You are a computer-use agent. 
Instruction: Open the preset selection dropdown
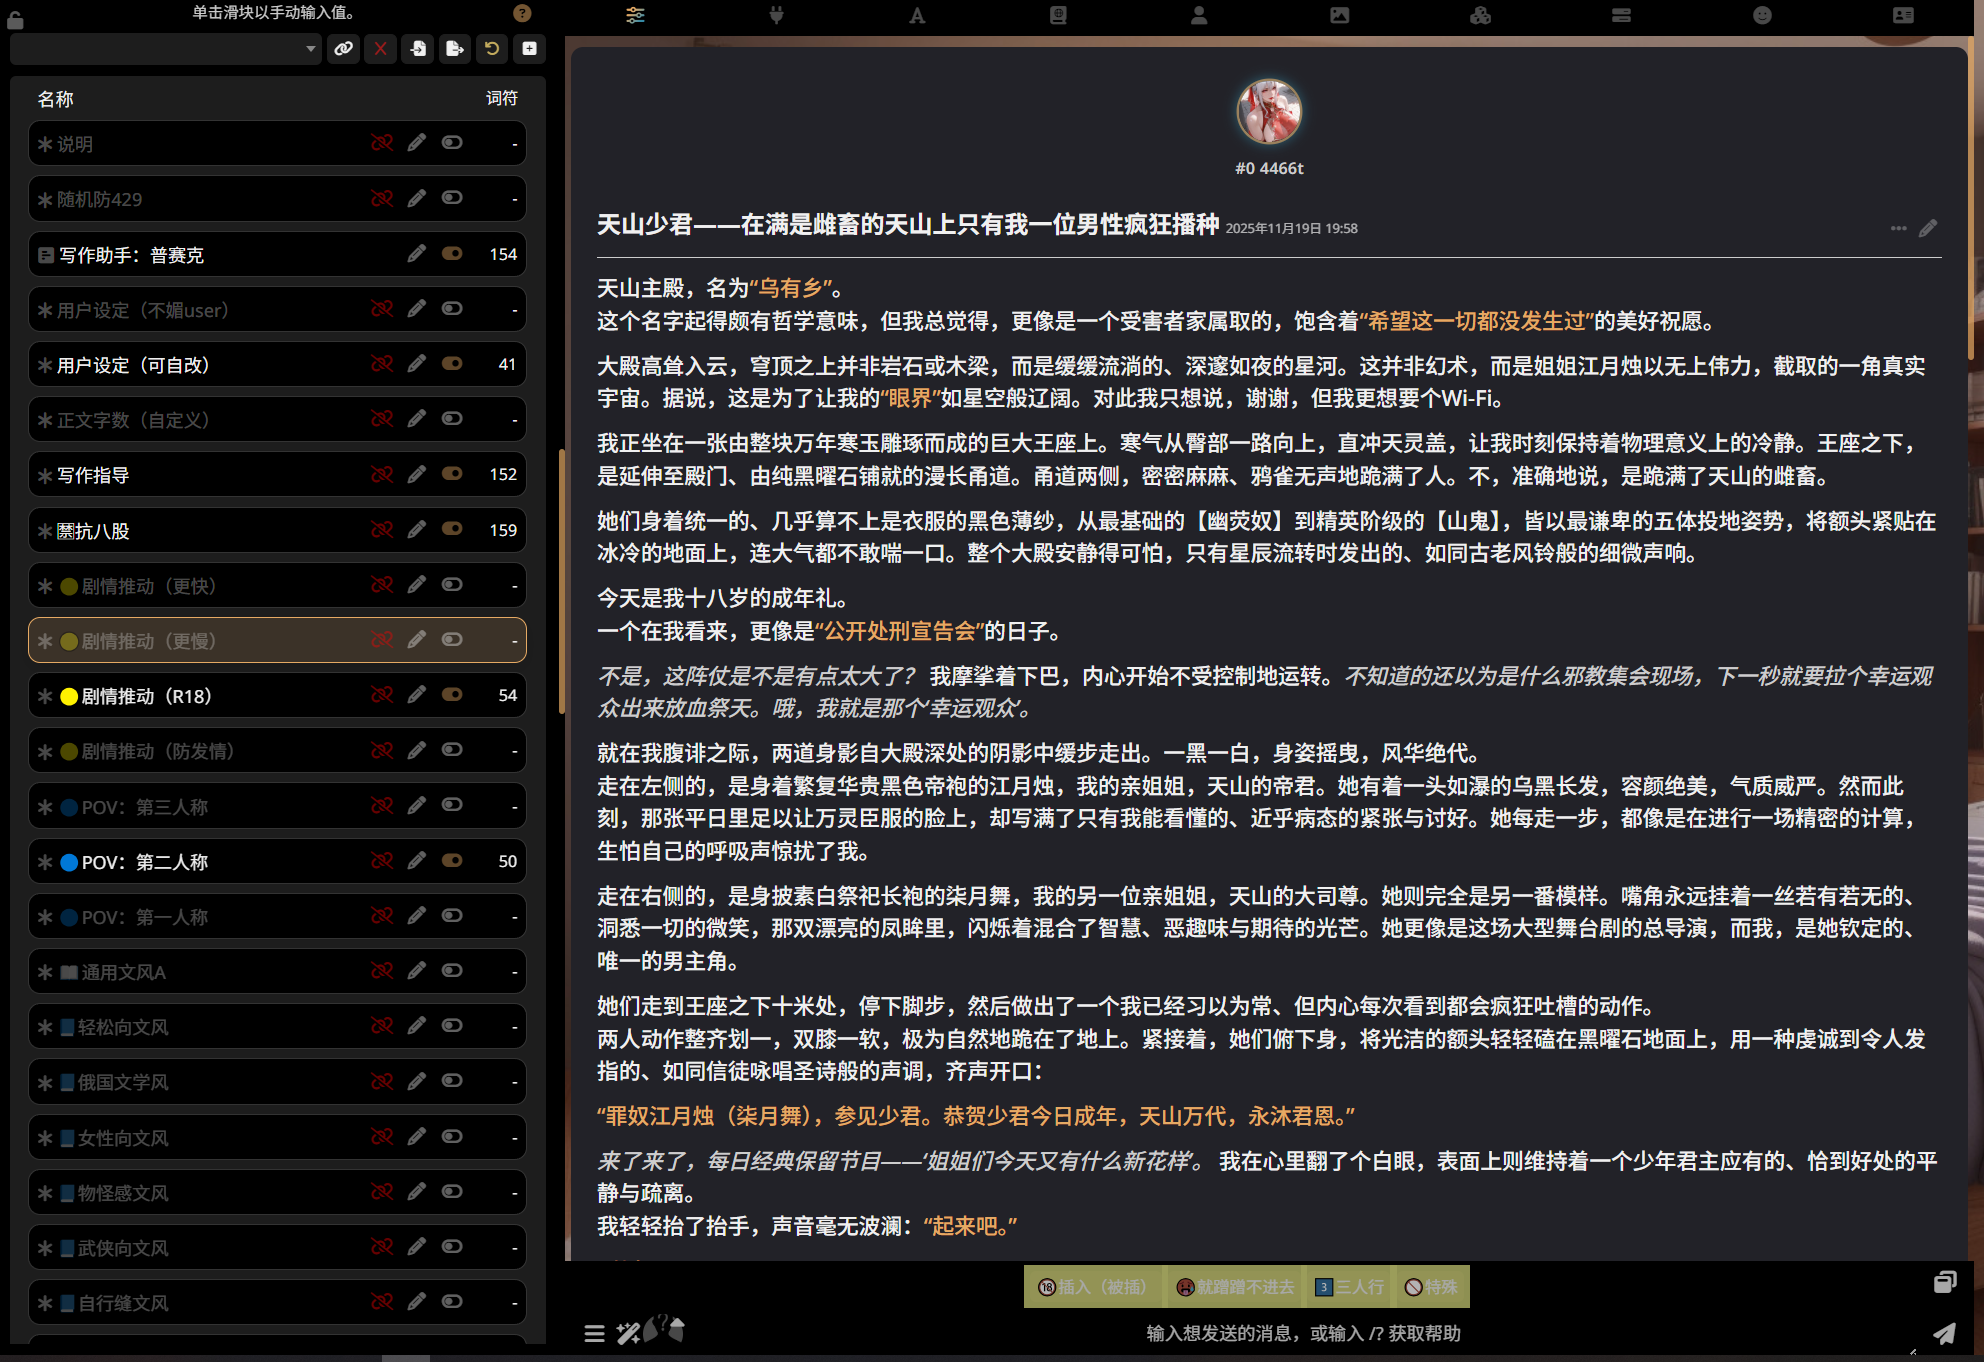165,48
